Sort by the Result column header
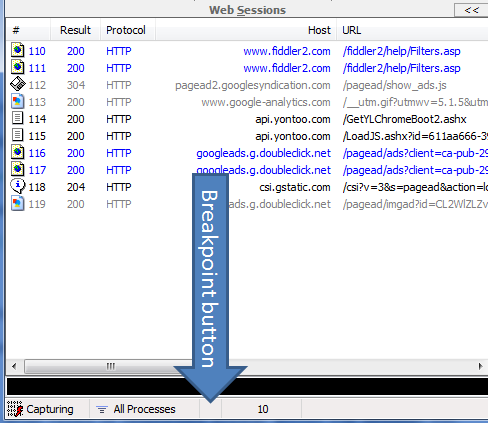 (75, 30)
